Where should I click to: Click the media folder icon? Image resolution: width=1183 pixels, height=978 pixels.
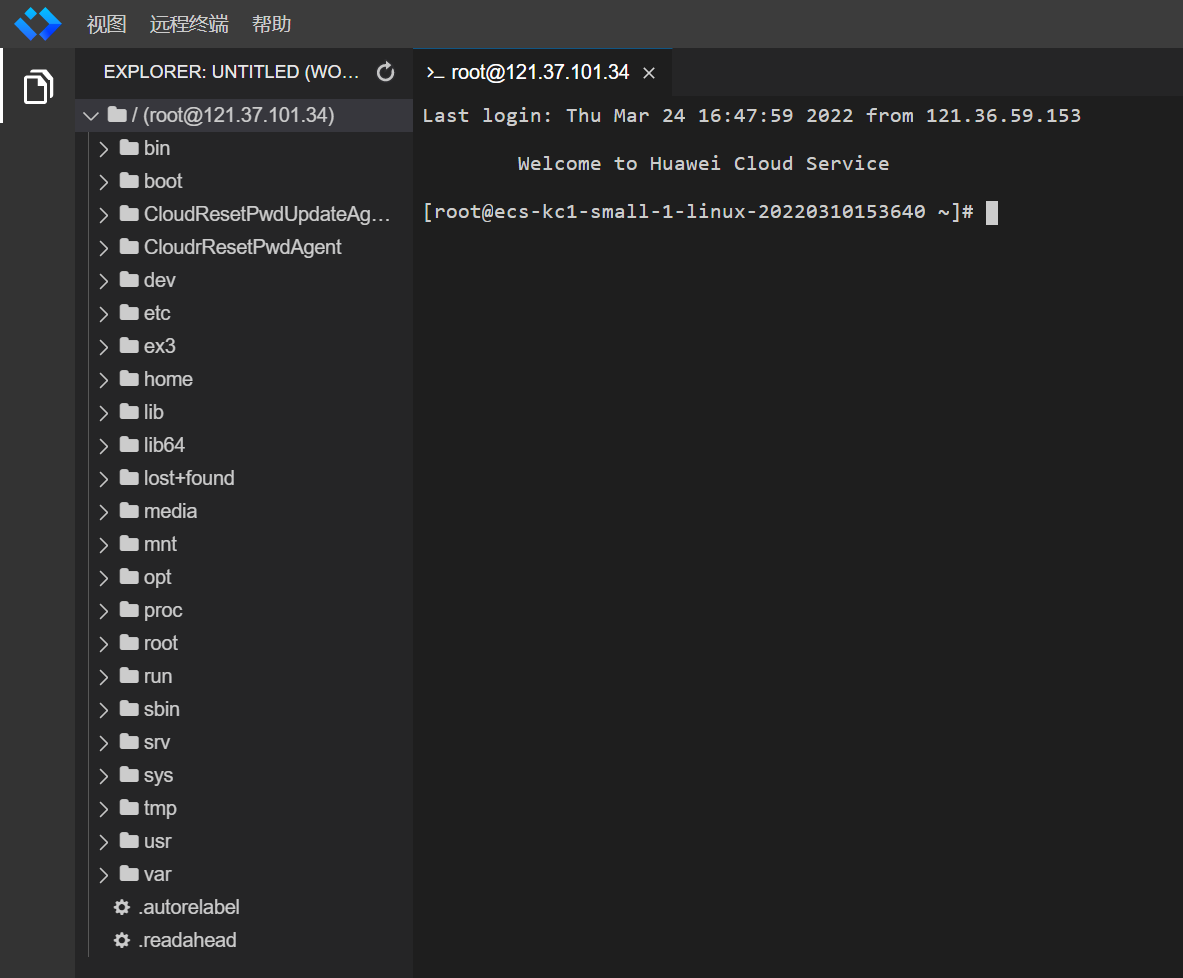click(129, 510)
